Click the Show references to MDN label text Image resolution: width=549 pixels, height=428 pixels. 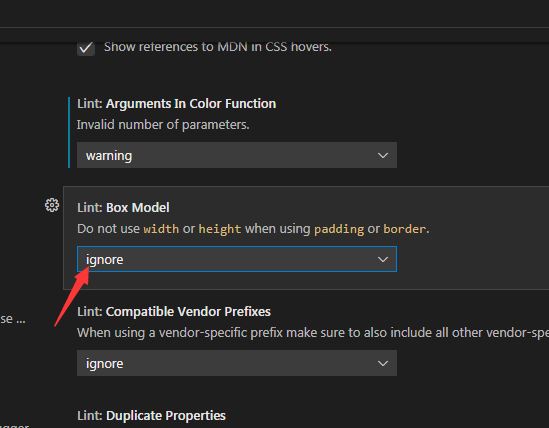[x=217, y=47]
